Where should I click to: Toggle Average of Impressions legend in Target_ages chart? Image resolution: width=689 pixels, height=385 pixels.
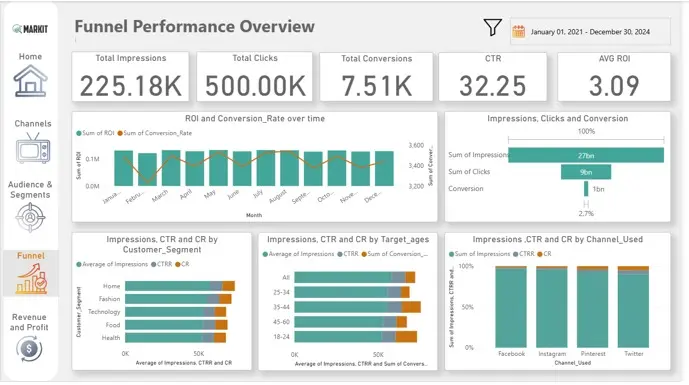298,254
